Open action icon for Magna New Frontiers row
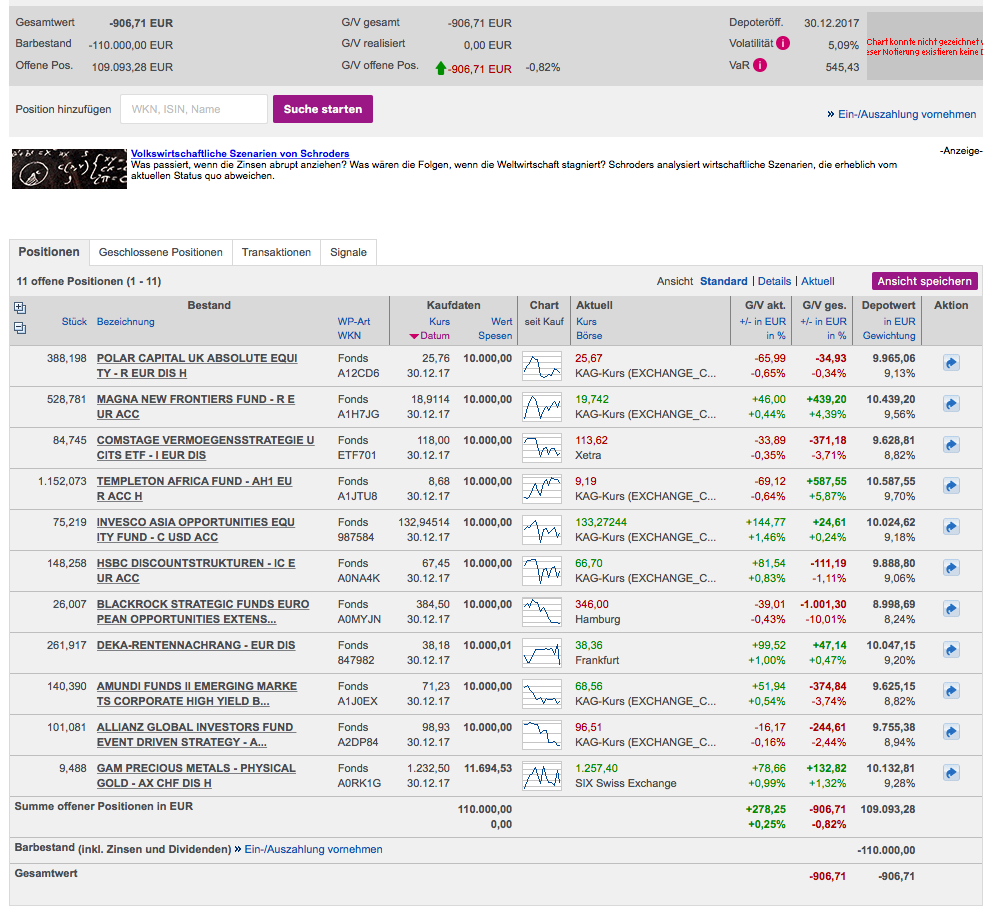Viewport: 986px width, 908px height. coord(951,404)
